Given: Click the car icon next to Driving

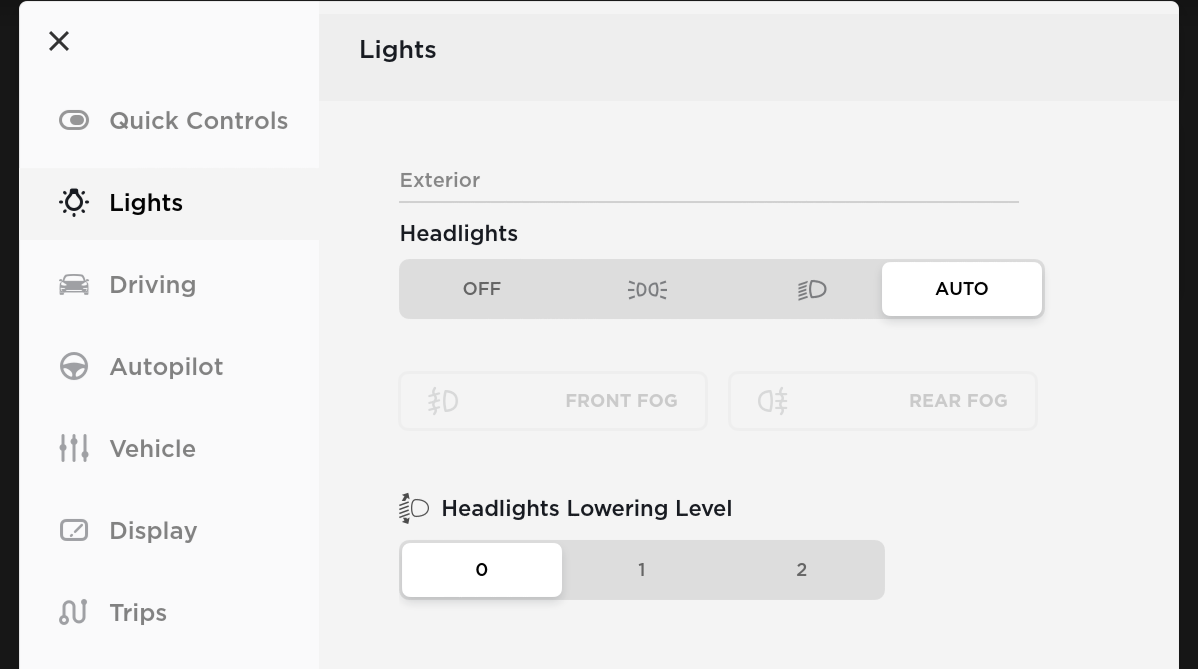Looking at the screenshot, I should (74, 285).
